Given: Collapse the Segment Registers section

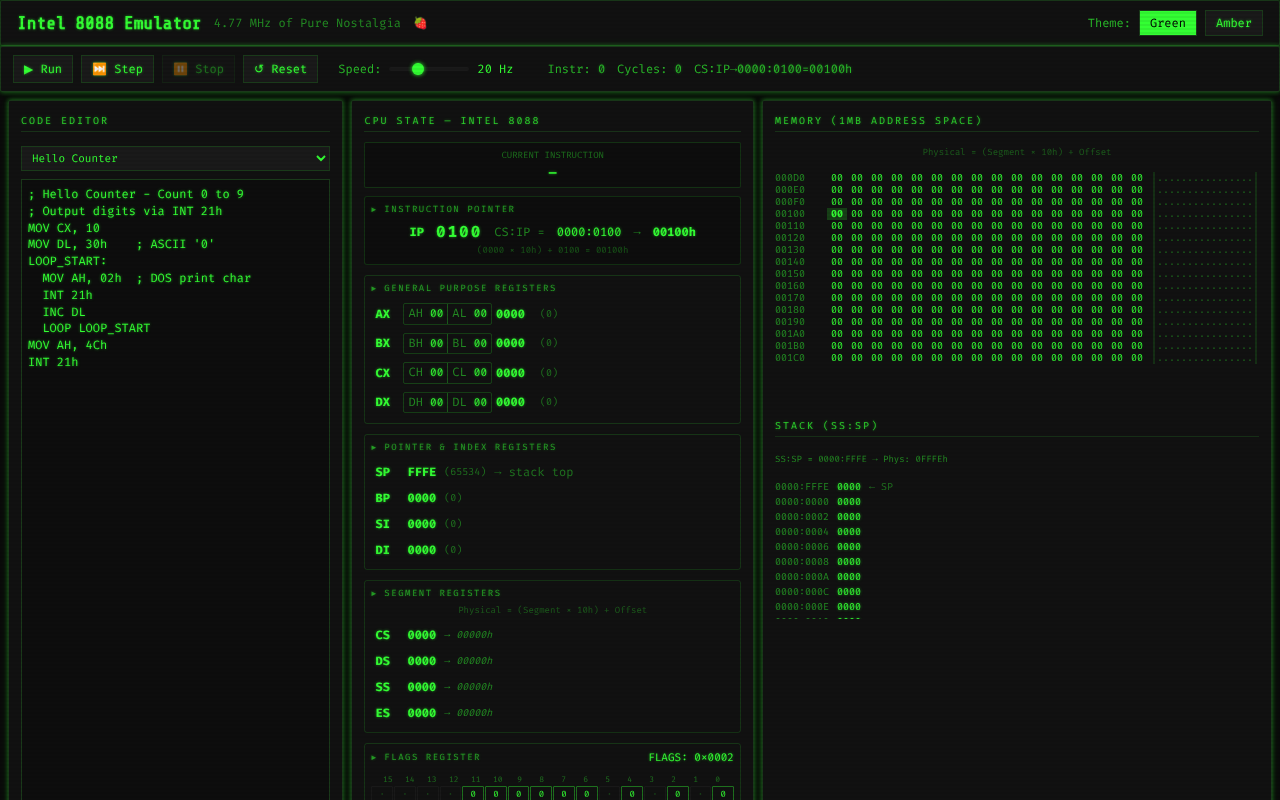Looking at the screenshot, I should (x=436, y=593).
